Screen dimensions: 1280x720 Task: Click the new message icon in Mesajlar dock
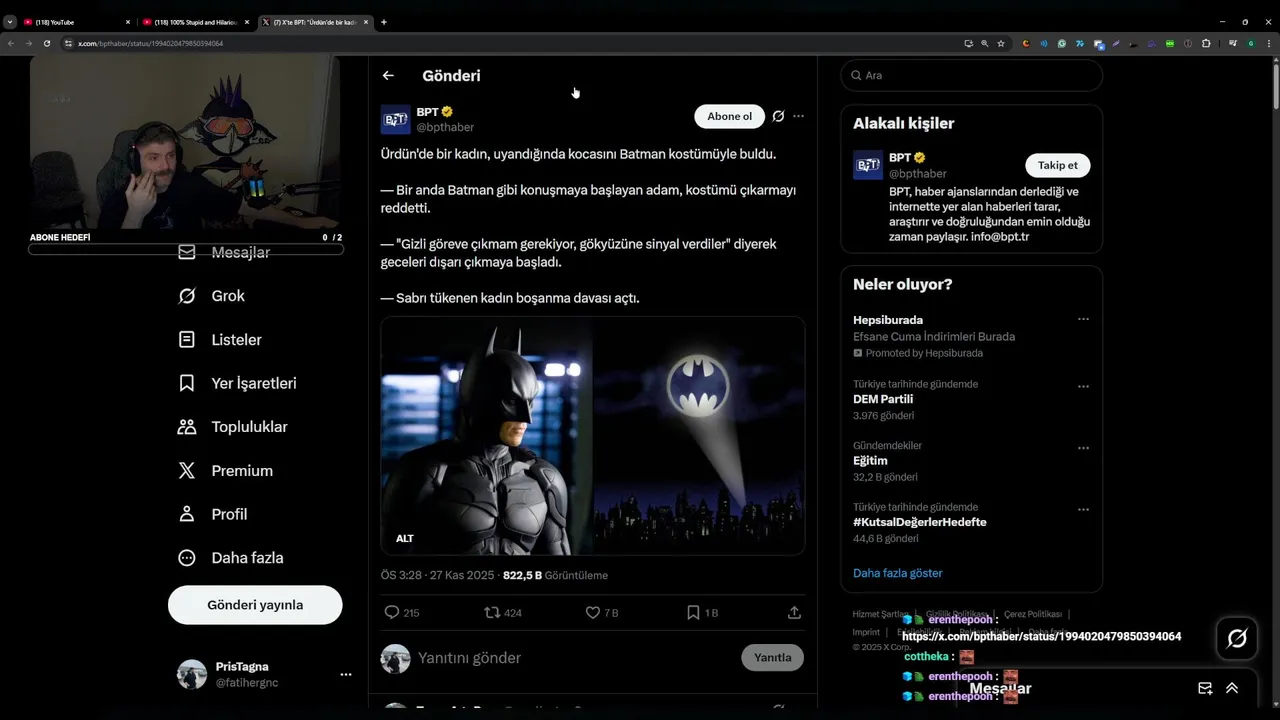point(1205,688)
